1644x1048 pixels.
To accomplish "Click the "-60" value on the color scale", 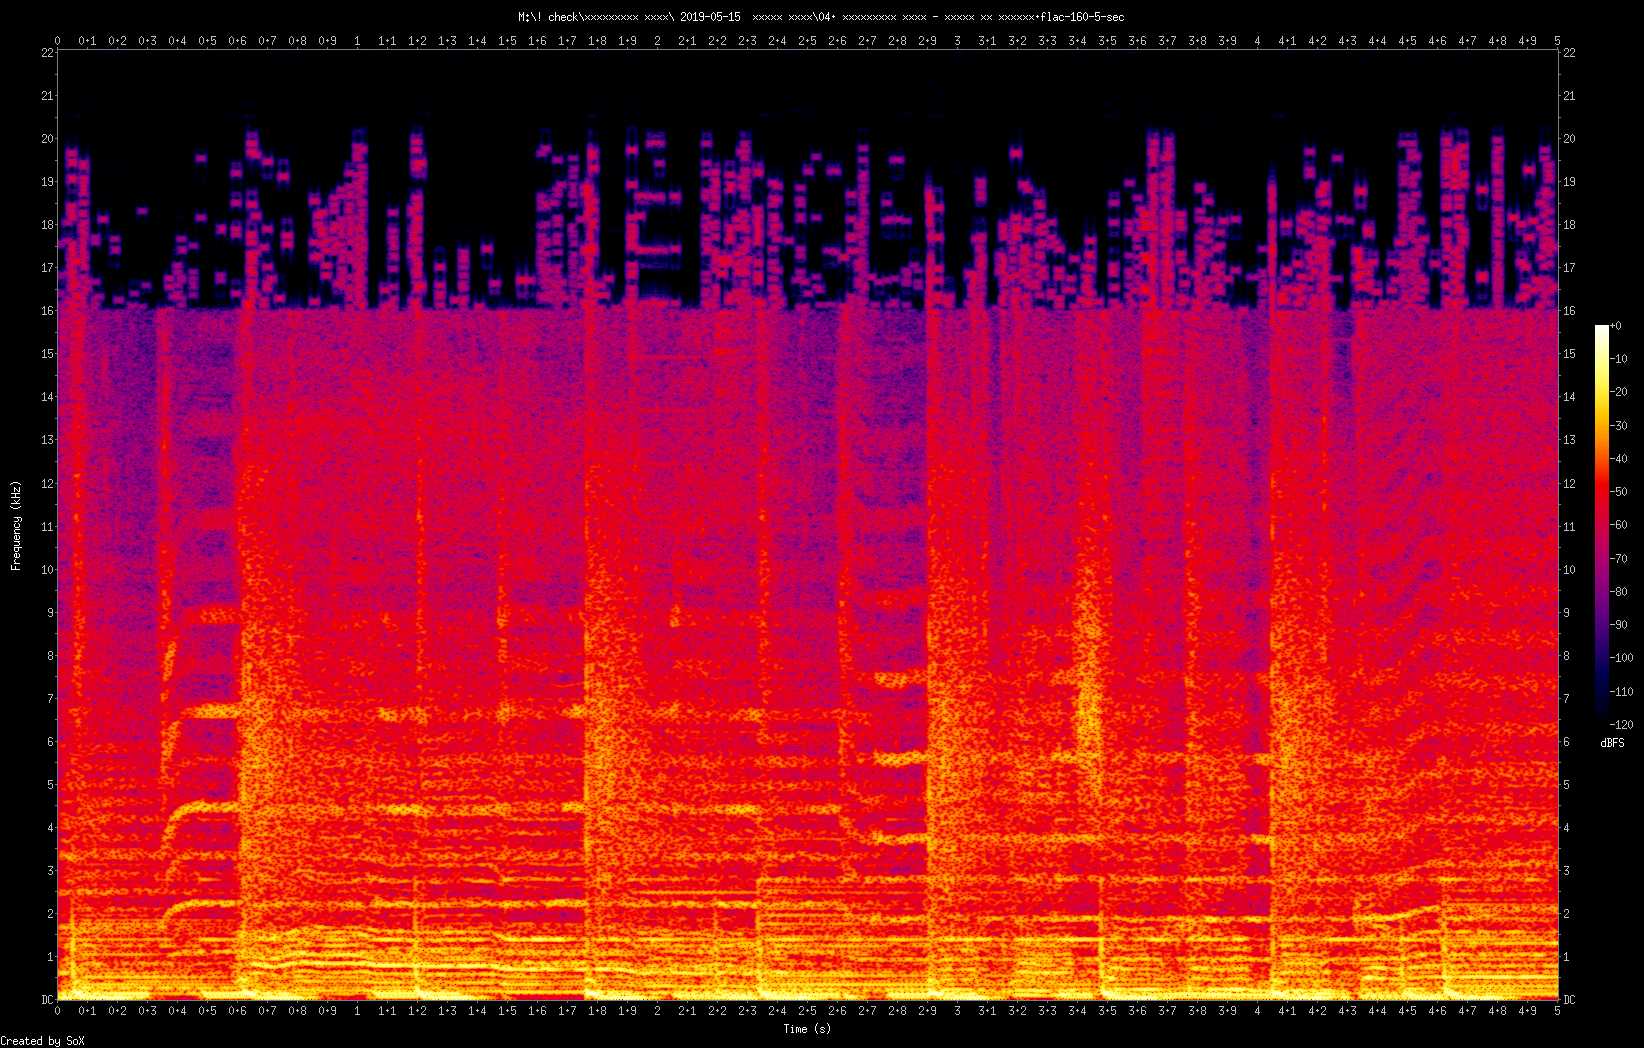I will [1619, 525].
